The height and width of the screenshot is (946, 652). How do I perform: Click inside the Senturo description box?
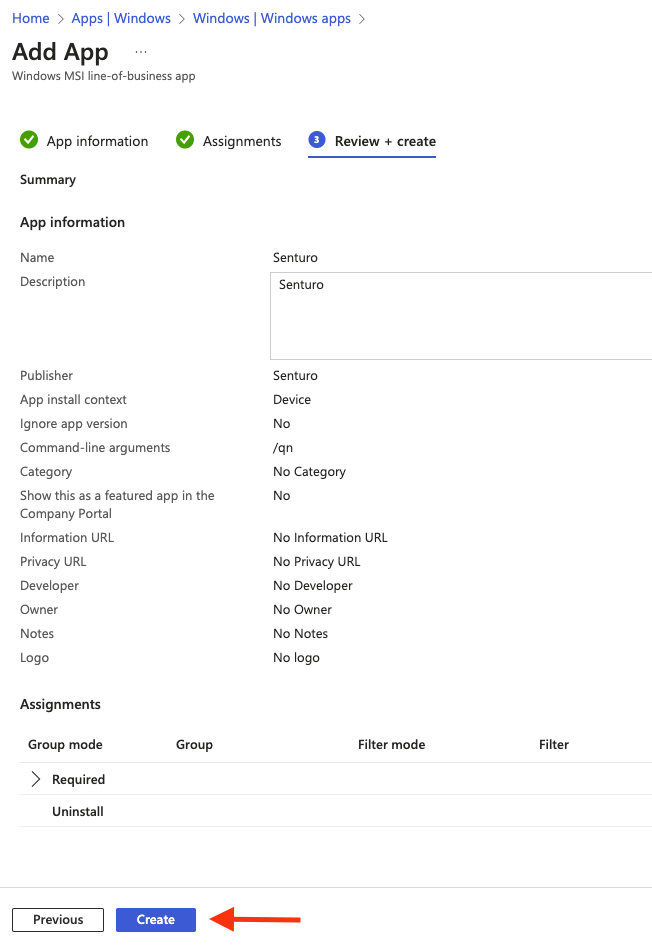click(461, 316)
